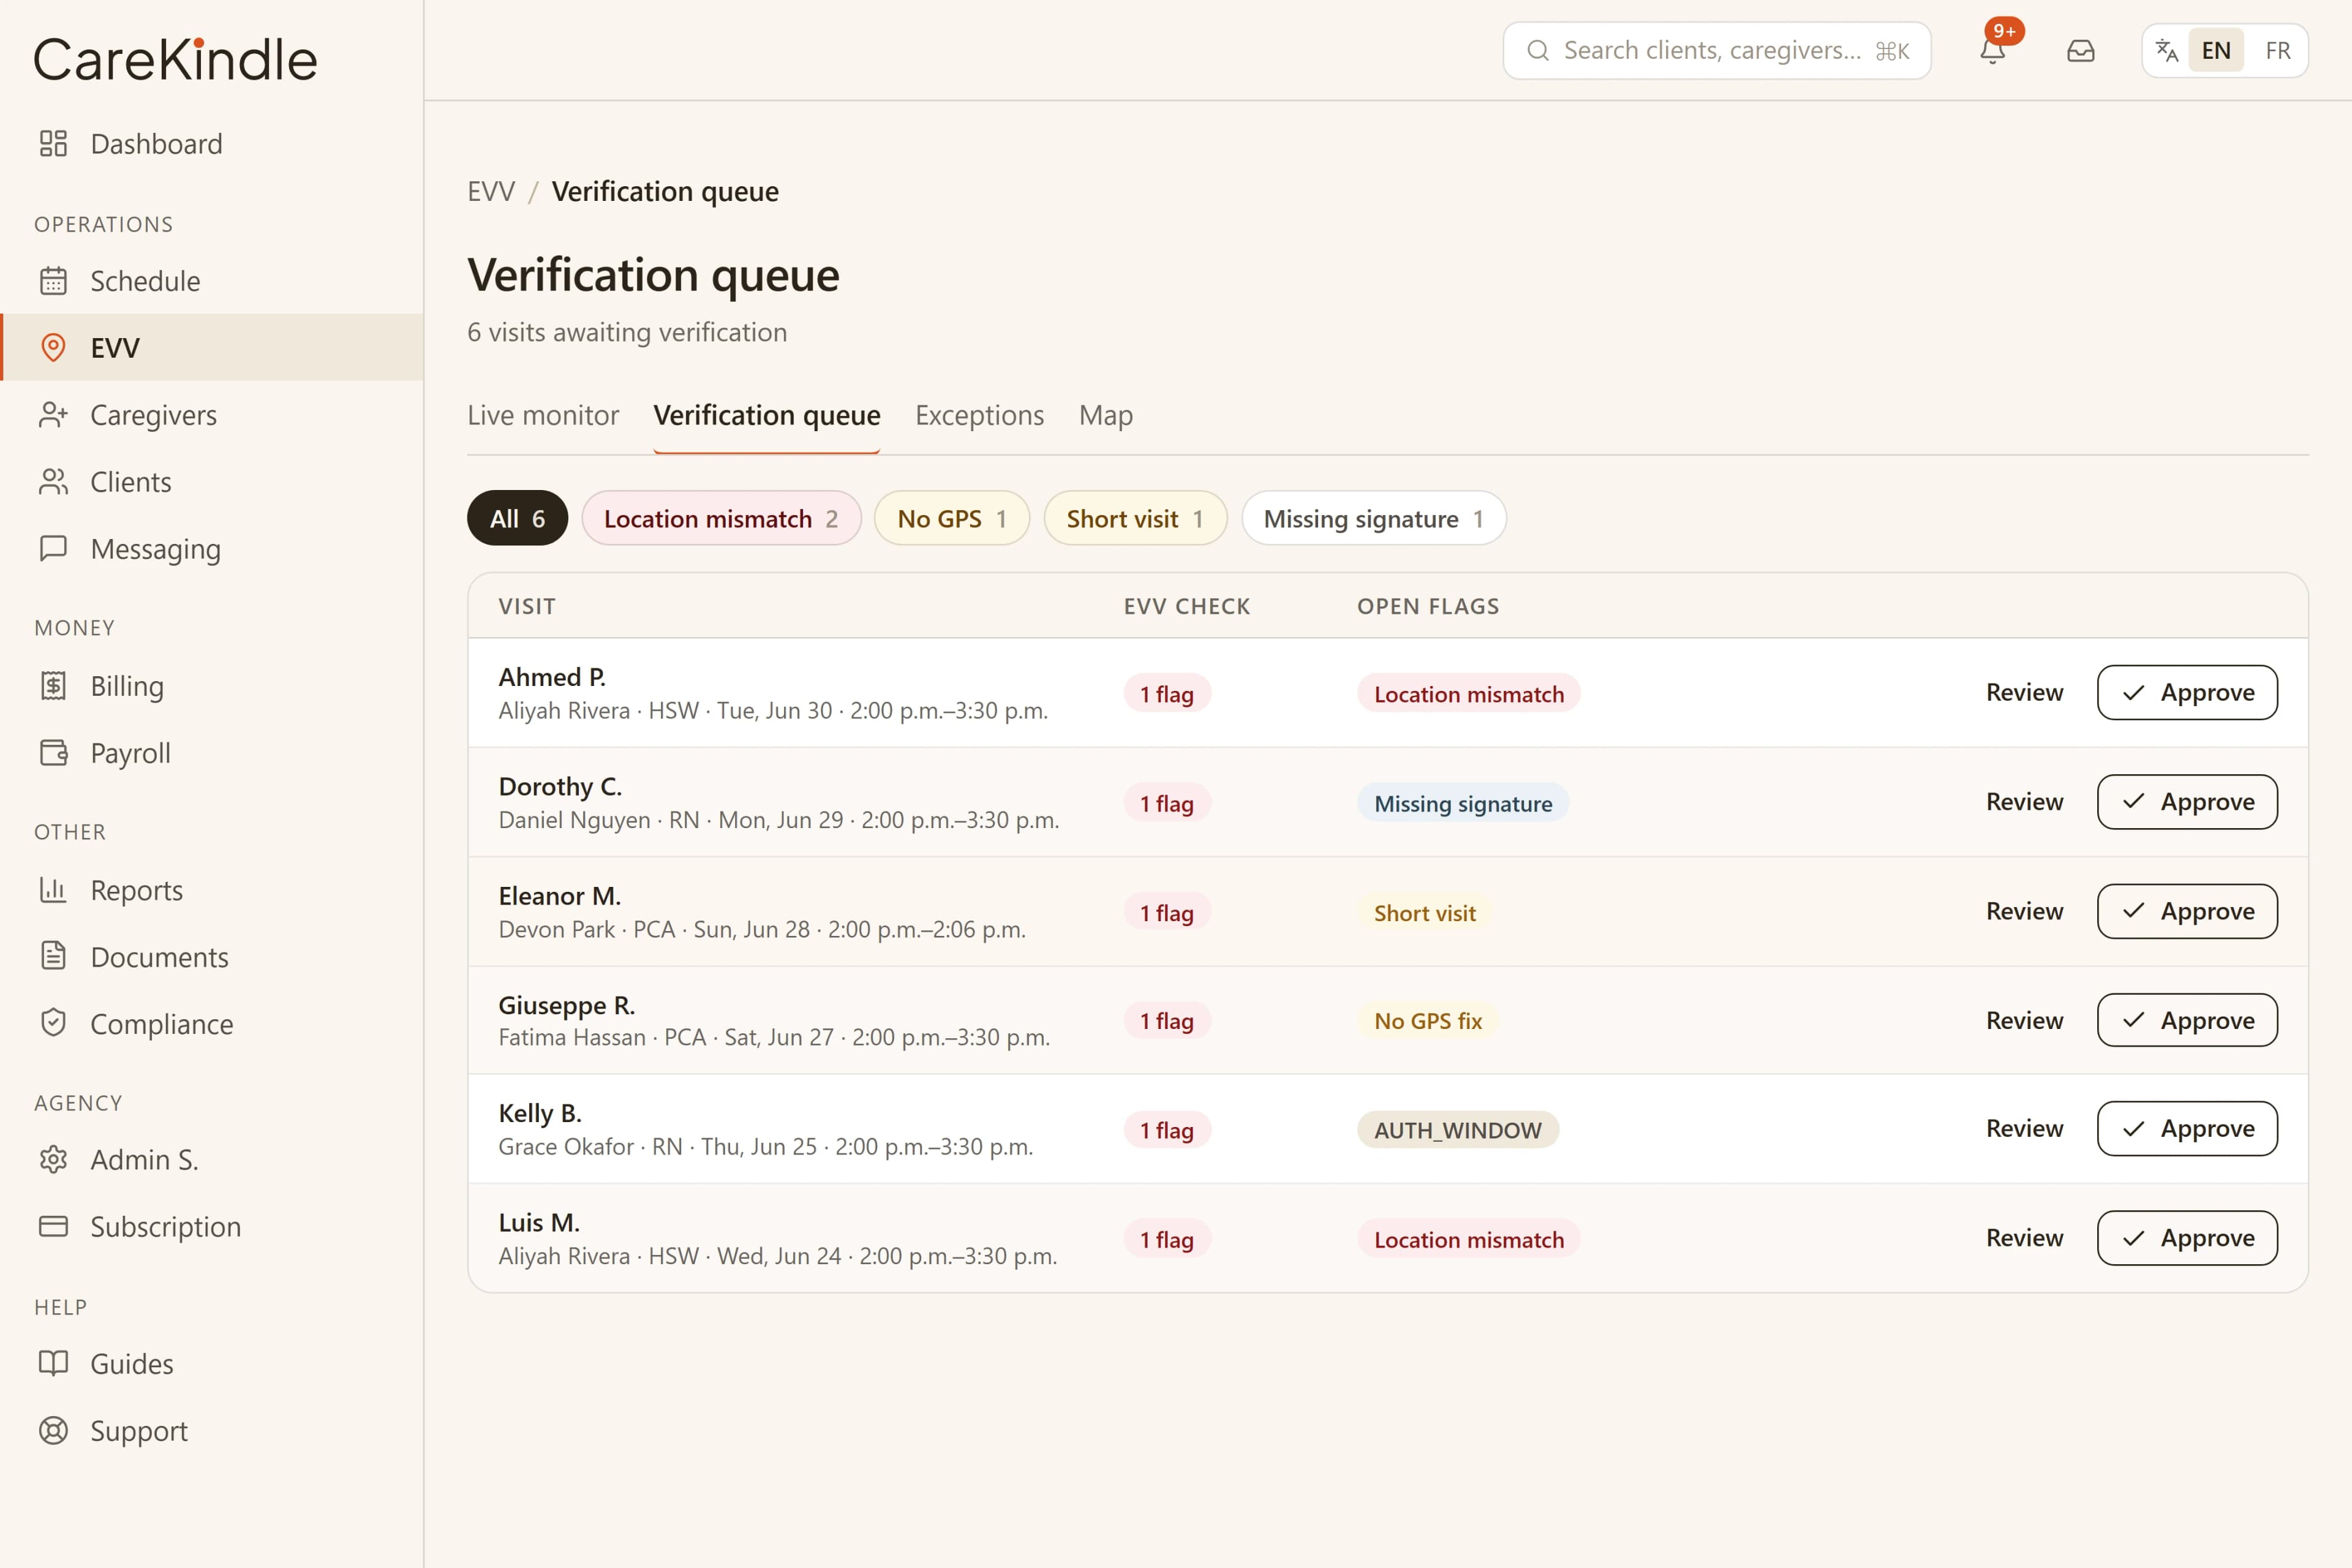Viewport: 2352px width, 1568px height.
Task: Click the search magnifier icon
Action: (1538, 50)
